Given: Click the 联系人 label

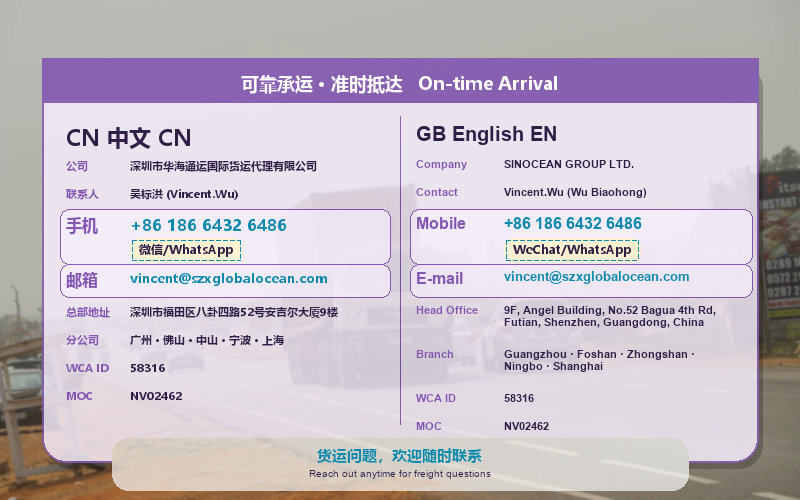Looking at the screenshot, I should (82, 194).
